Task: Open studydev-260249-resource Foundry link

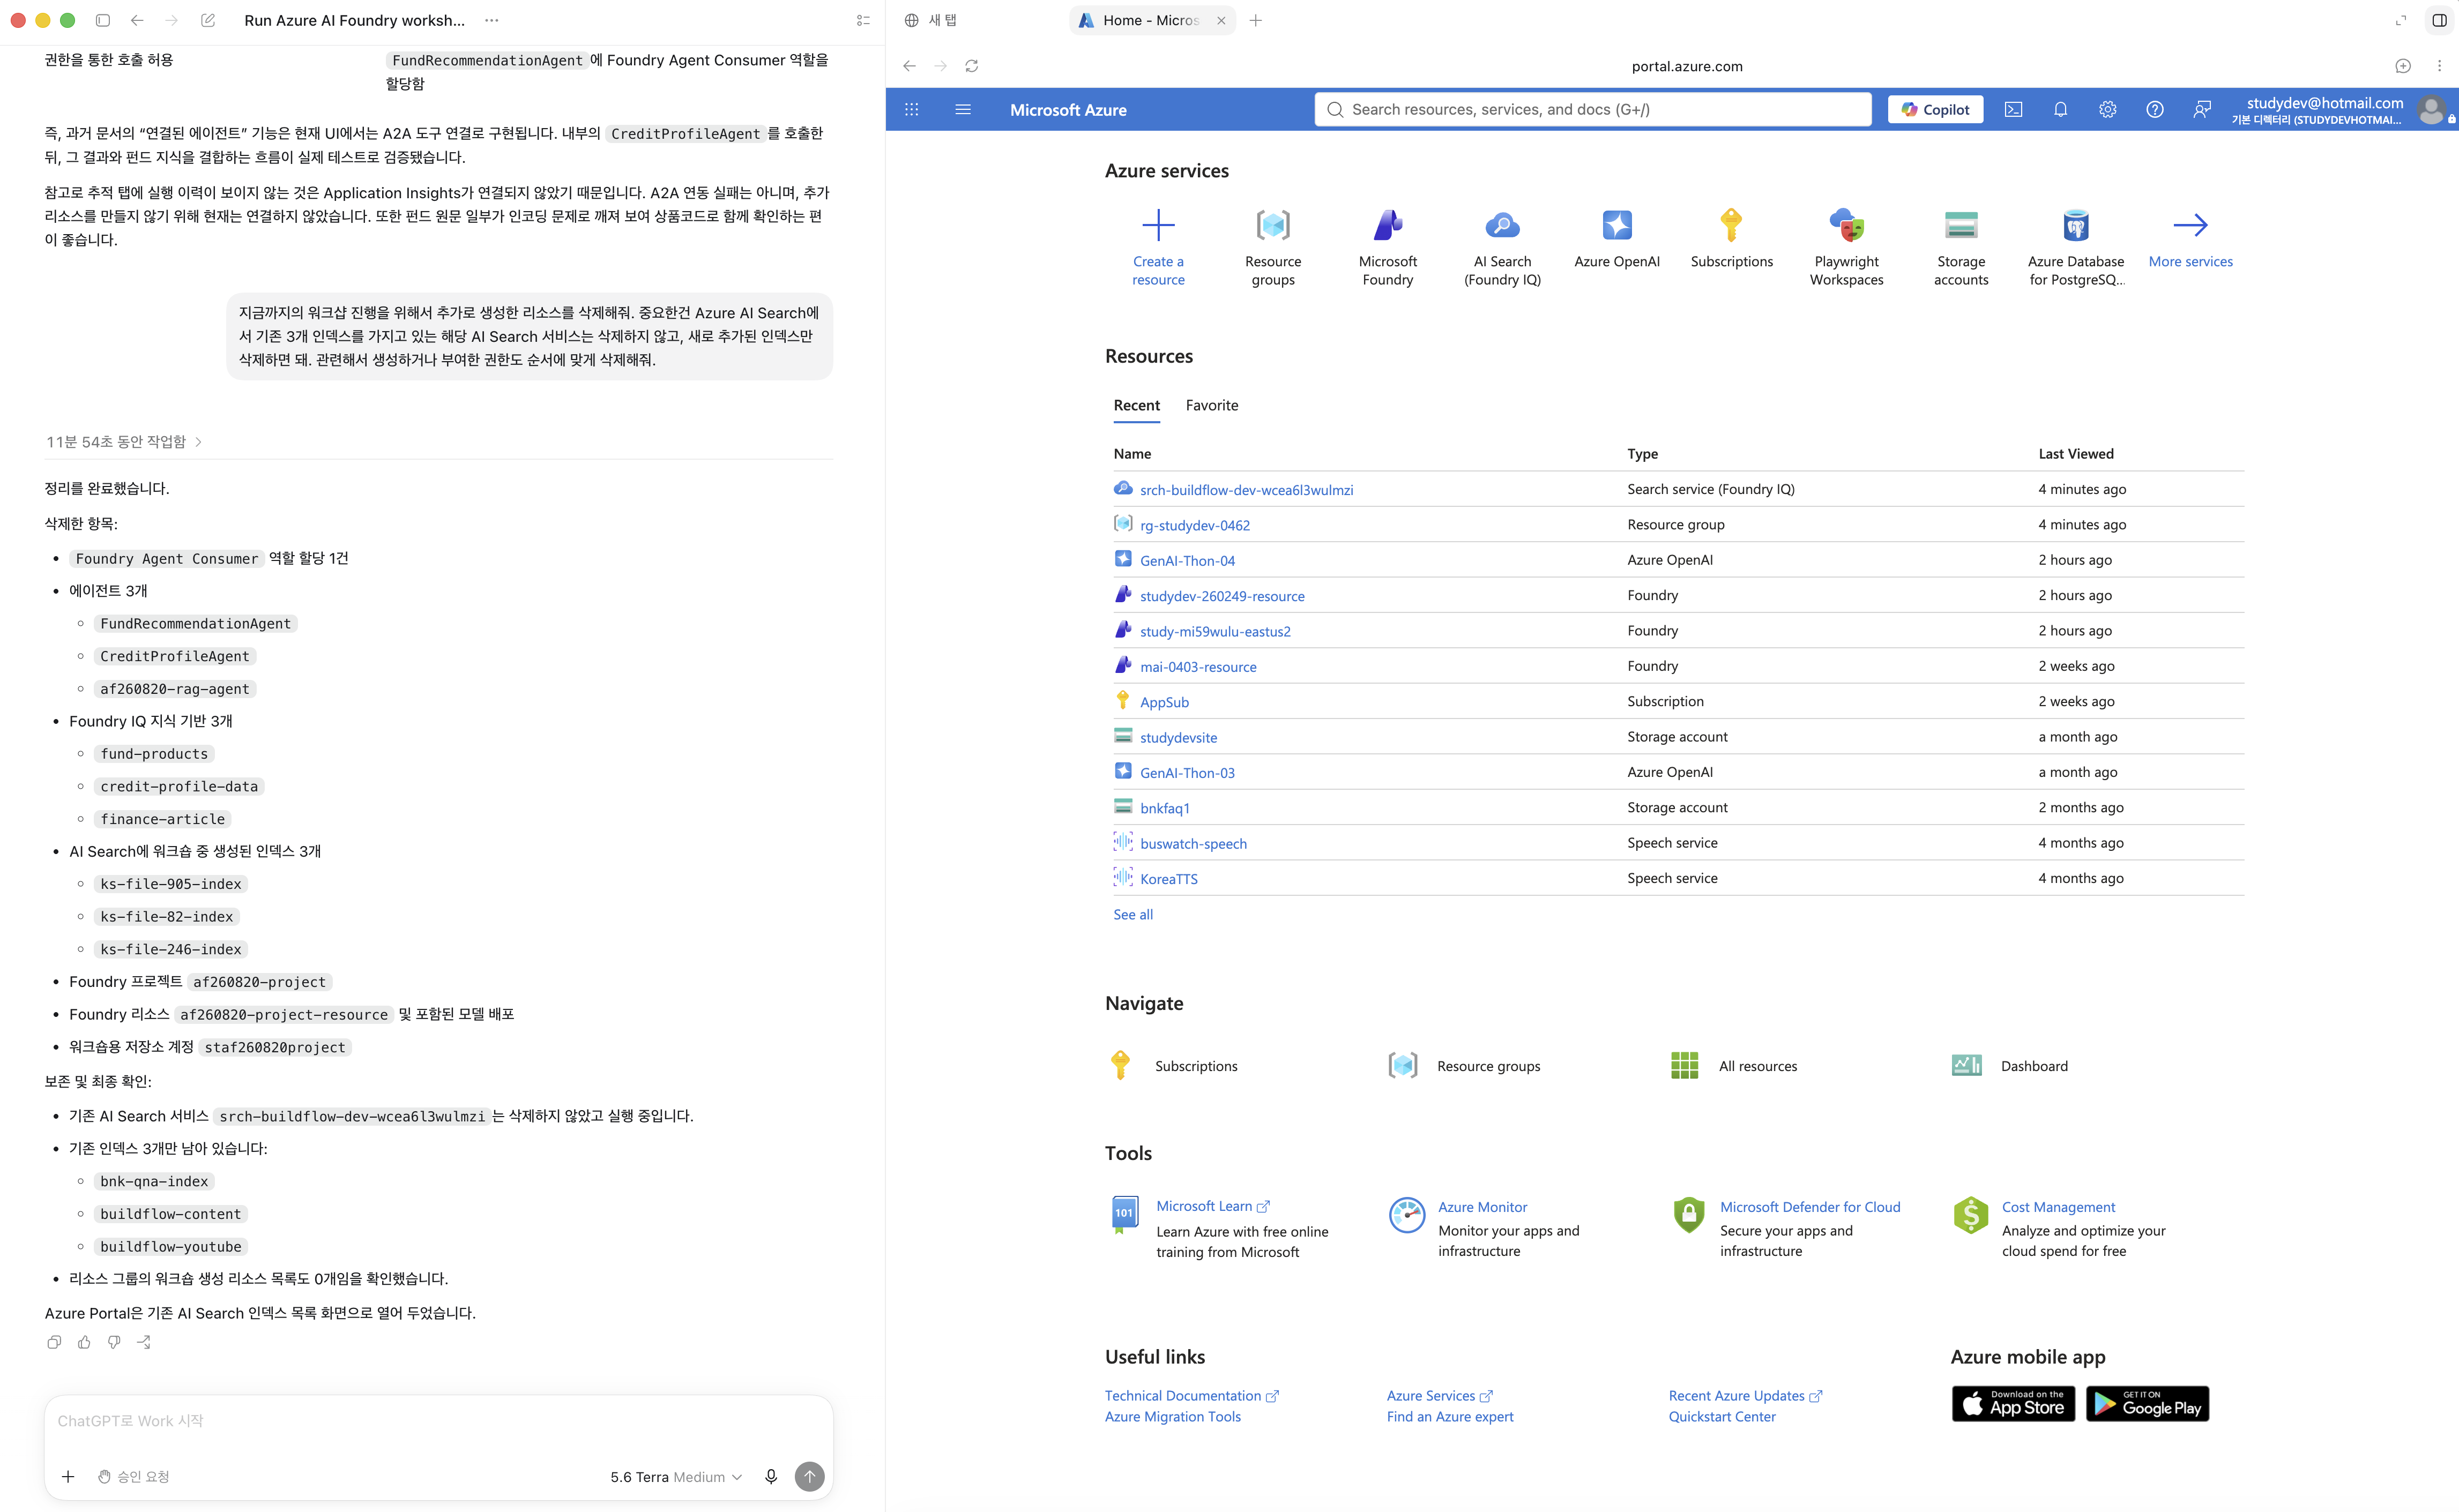Action: pos(1222,596)
